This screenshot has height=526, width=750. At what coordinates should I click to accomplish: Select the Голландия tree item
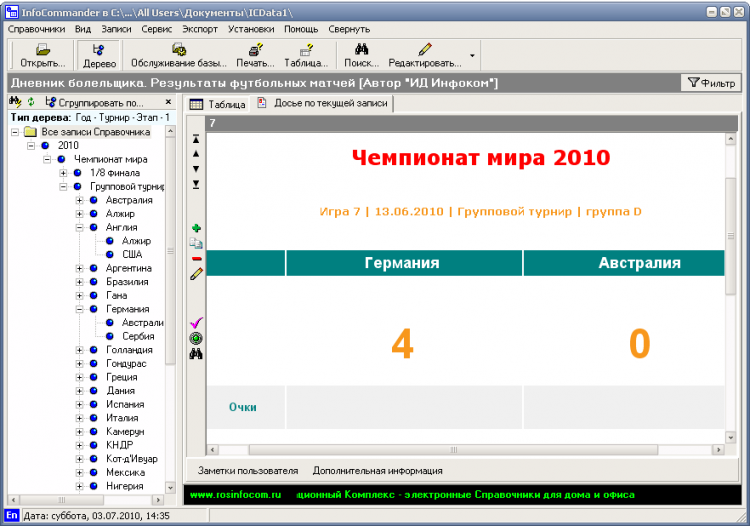click(129, 350)
